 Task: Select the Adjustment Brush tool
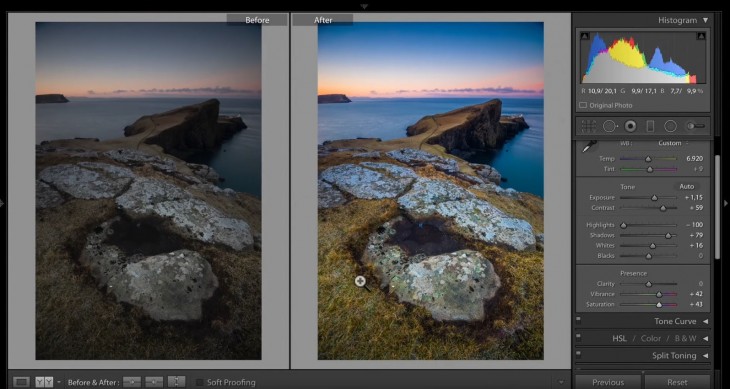(696, 126)
